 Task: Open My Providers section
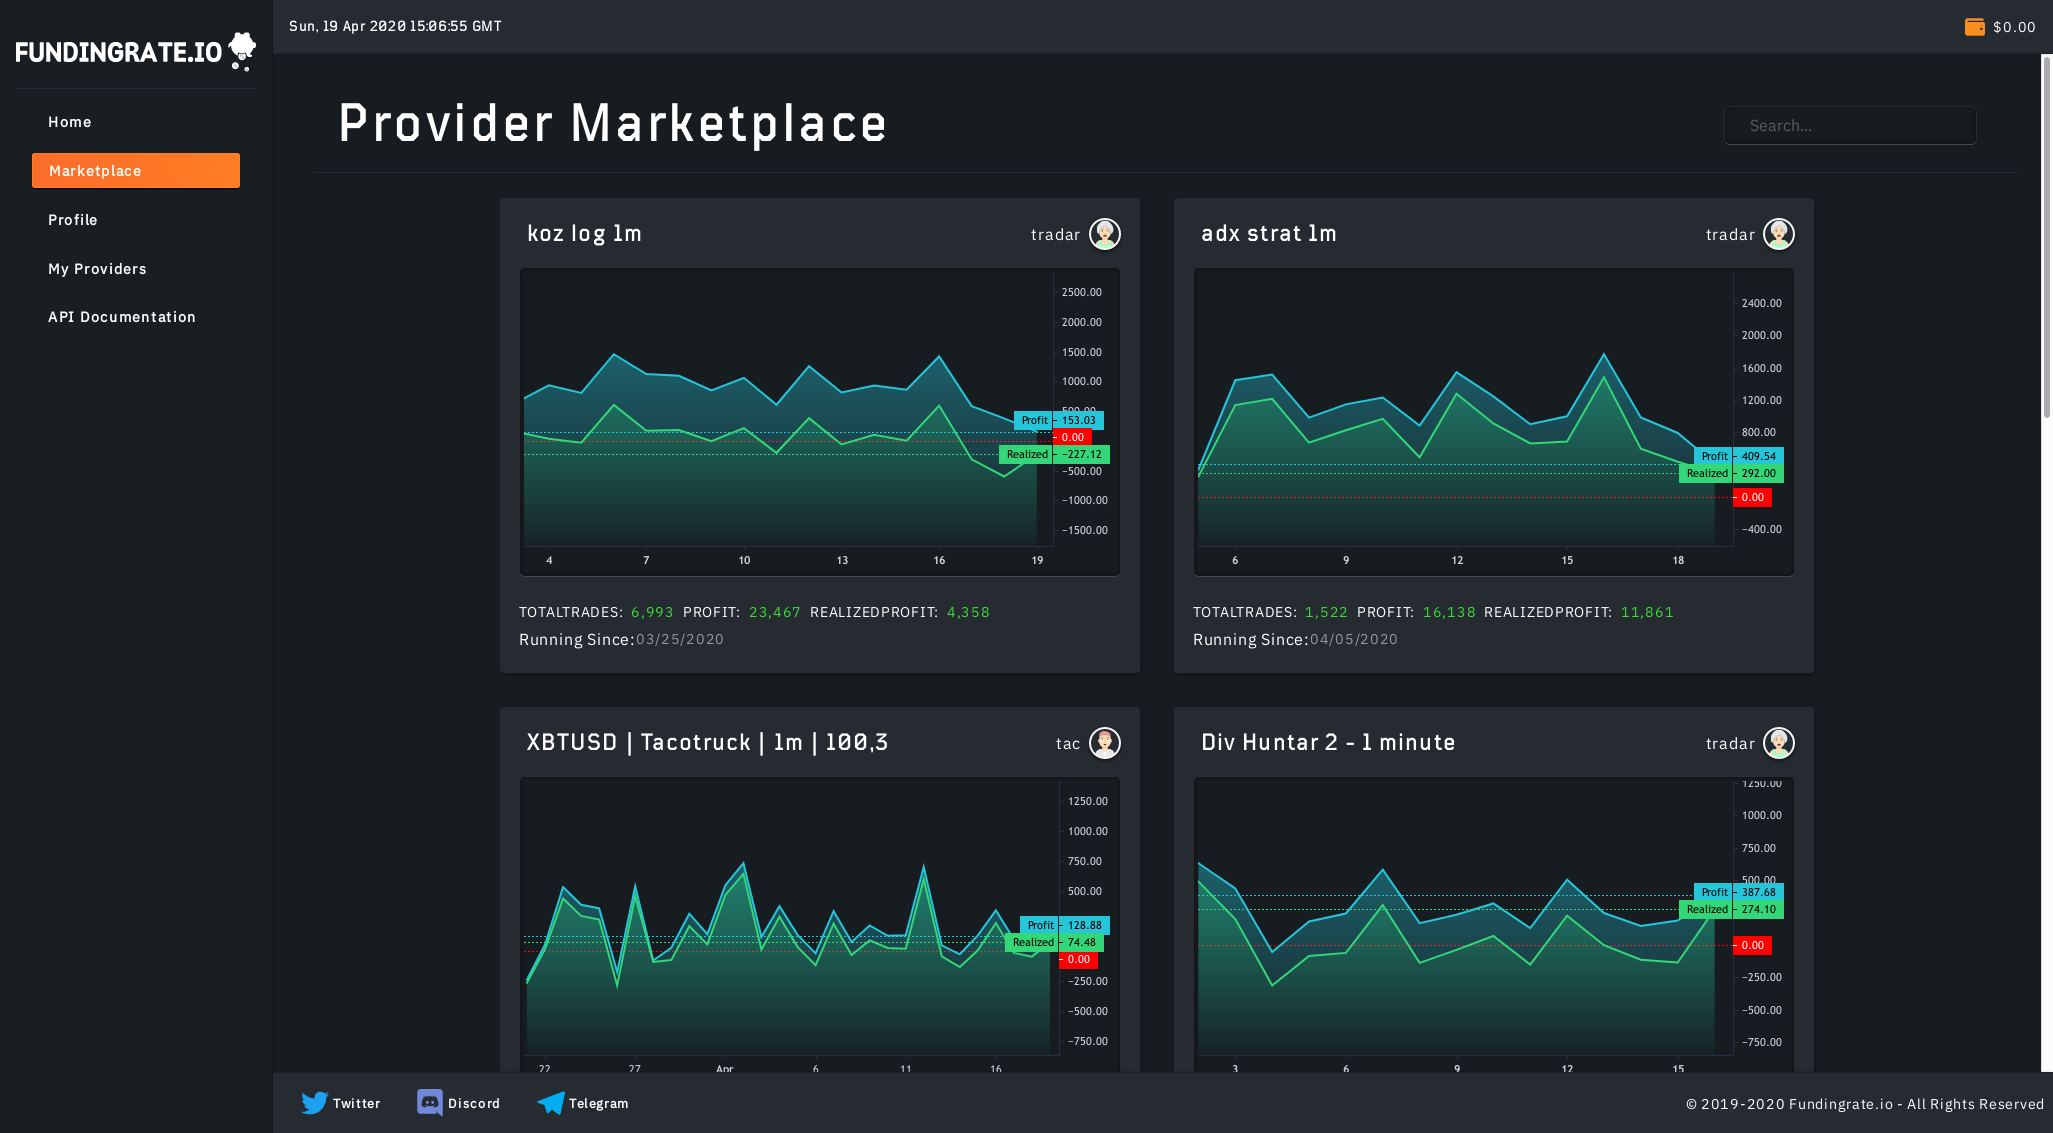click(x=97, y=269)
